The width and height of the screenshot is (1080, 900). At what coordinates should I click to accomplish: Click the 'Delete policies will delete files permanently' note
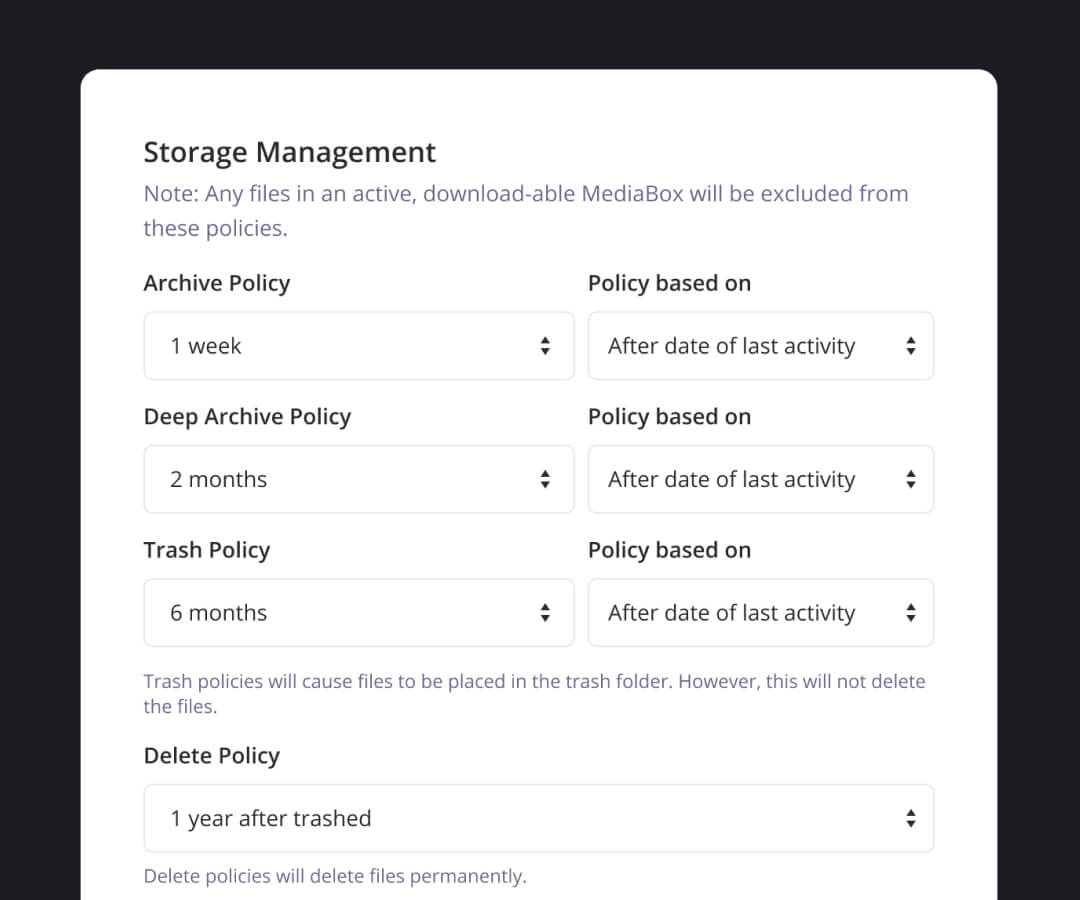point(334,876)
